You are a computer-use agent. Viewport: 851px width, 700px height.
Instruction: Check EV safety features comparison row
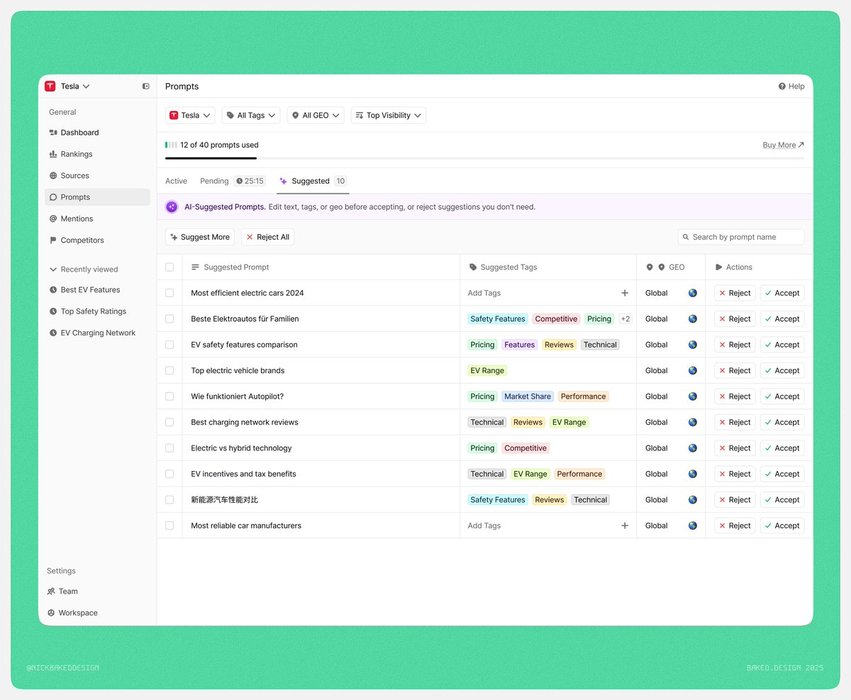[x=169, y=345]
